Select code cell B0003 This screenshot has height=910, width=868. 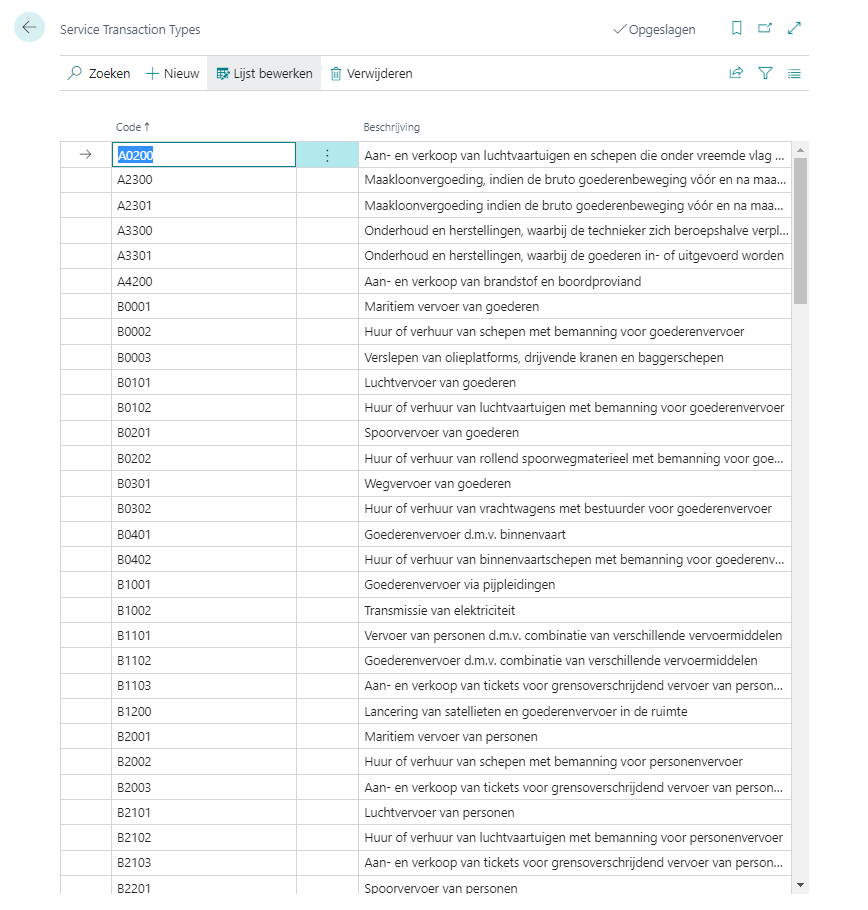pyautogui.click(x=204, y=358)
